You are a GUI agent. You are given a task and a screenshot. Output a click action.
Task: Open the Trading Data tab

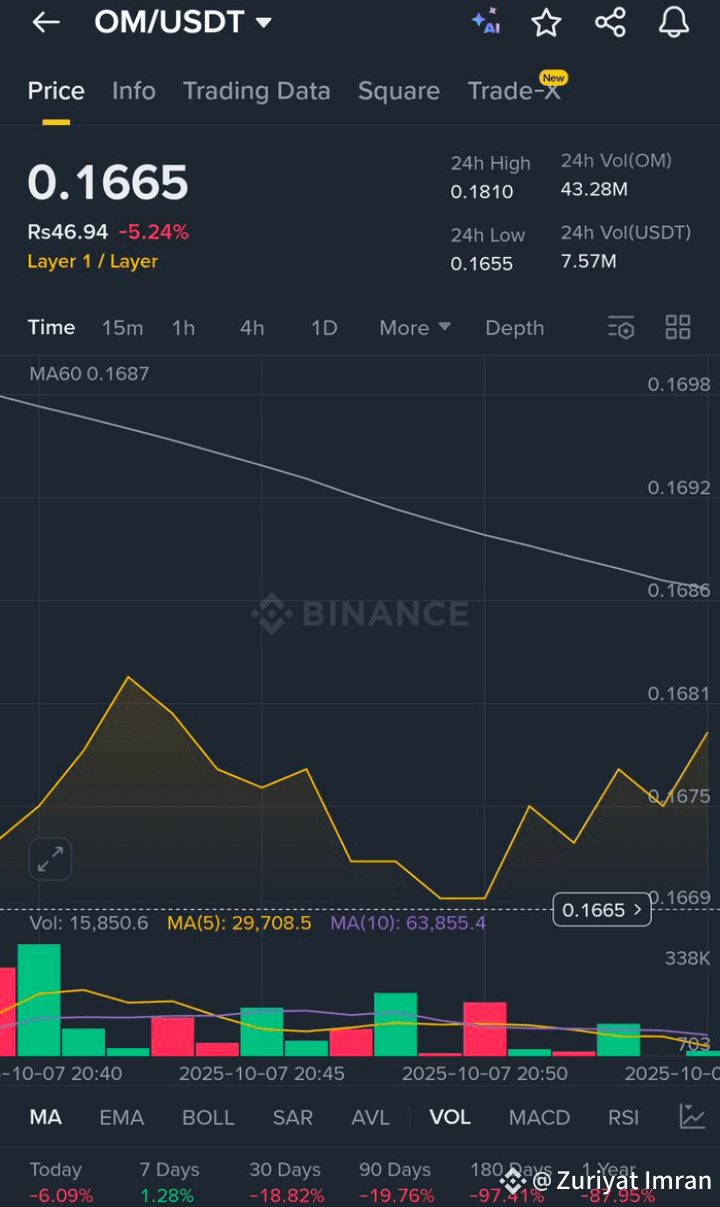[x=256, y=91]
